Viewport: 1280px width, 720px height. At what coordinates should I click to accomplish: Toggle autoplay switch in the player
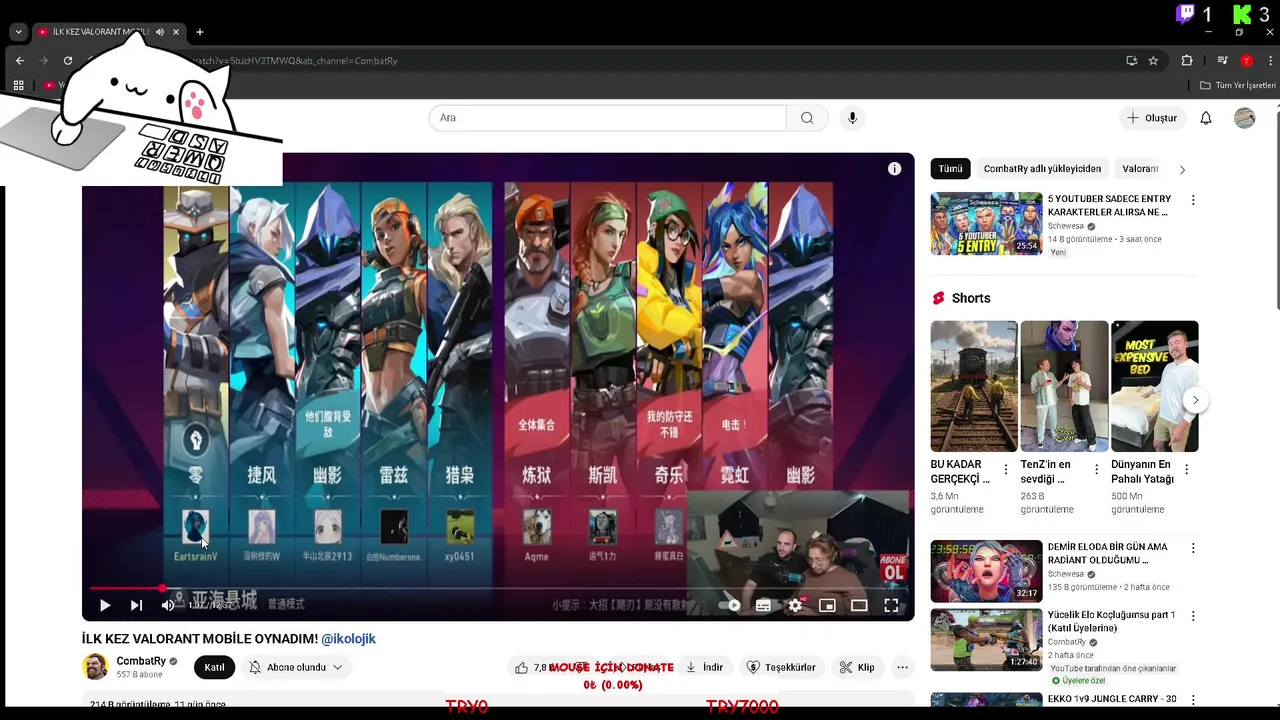731,605
